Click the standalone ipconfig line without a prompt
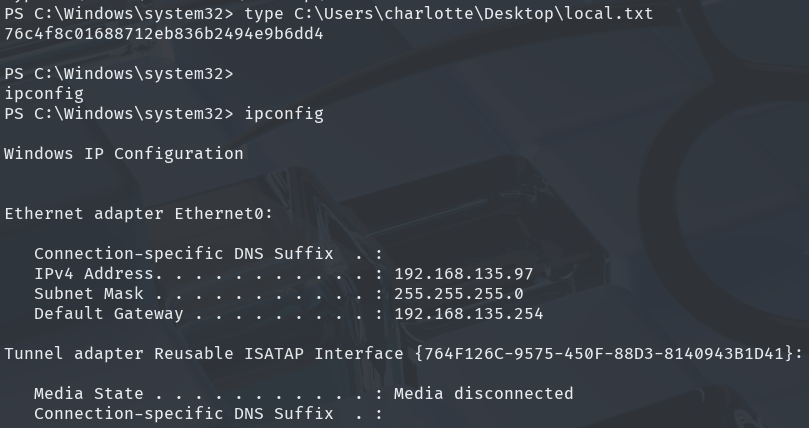The width and height of the screenshot is (809, 428). tap(44, 94)
